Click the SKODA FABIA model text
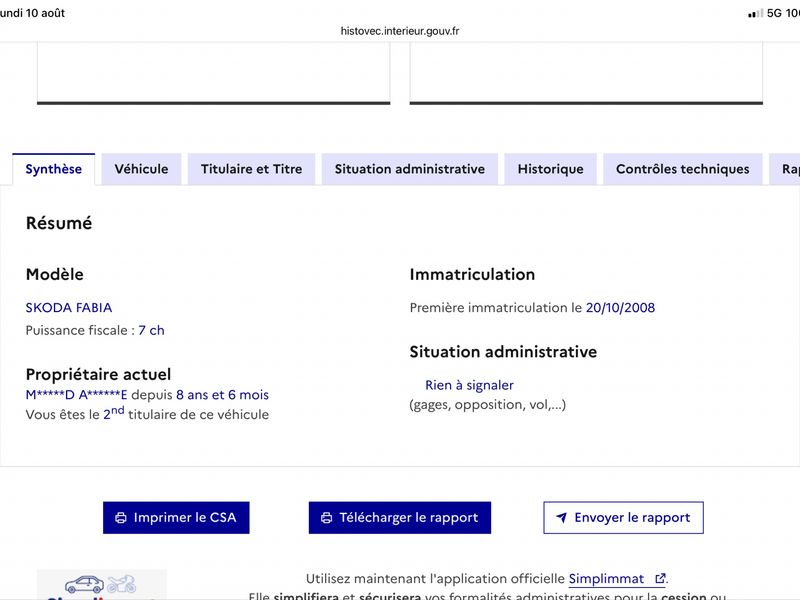This screenshot has width=800, height=600. (x=69, y=308)
